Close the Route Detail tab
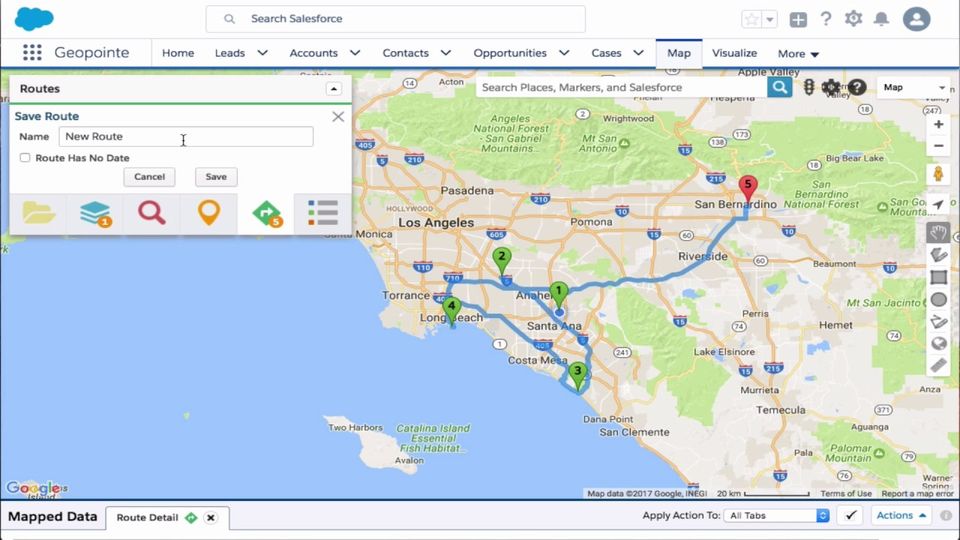Image resolution: width=960 pixels, height=540 pixels. point(211,518)
